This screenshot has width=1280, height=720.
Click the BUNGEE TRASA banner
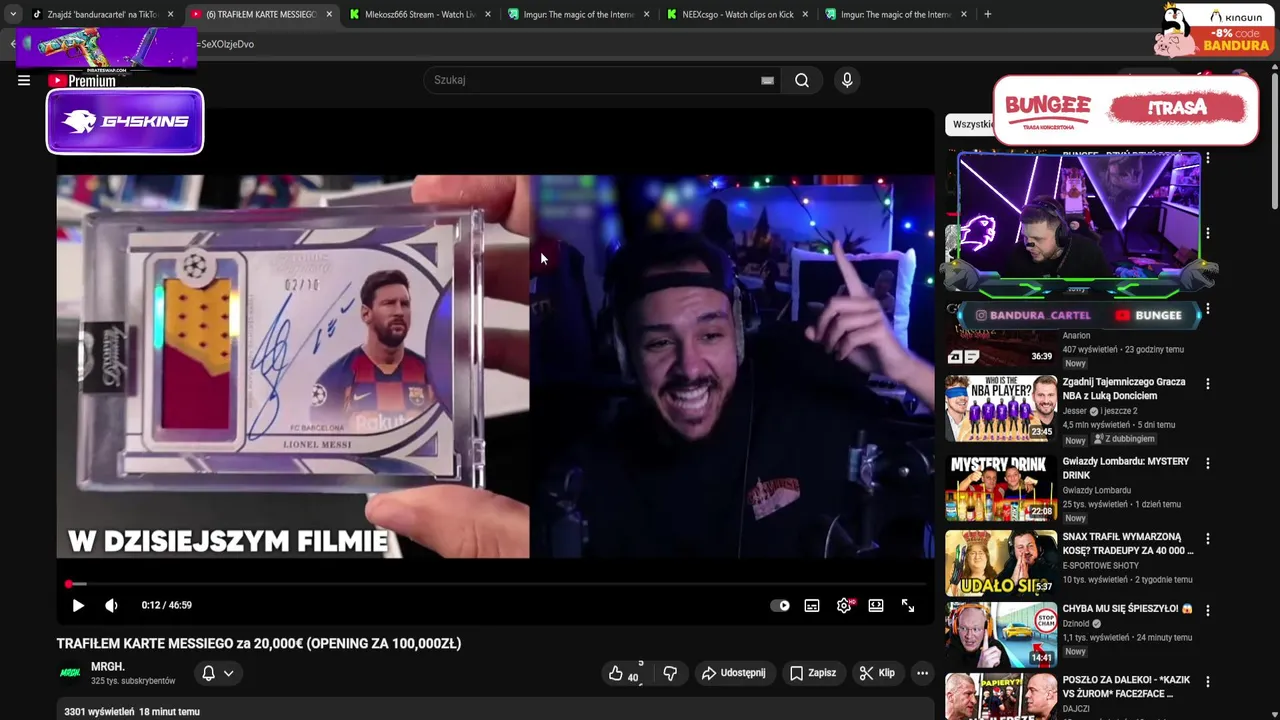coord(1126,110)
